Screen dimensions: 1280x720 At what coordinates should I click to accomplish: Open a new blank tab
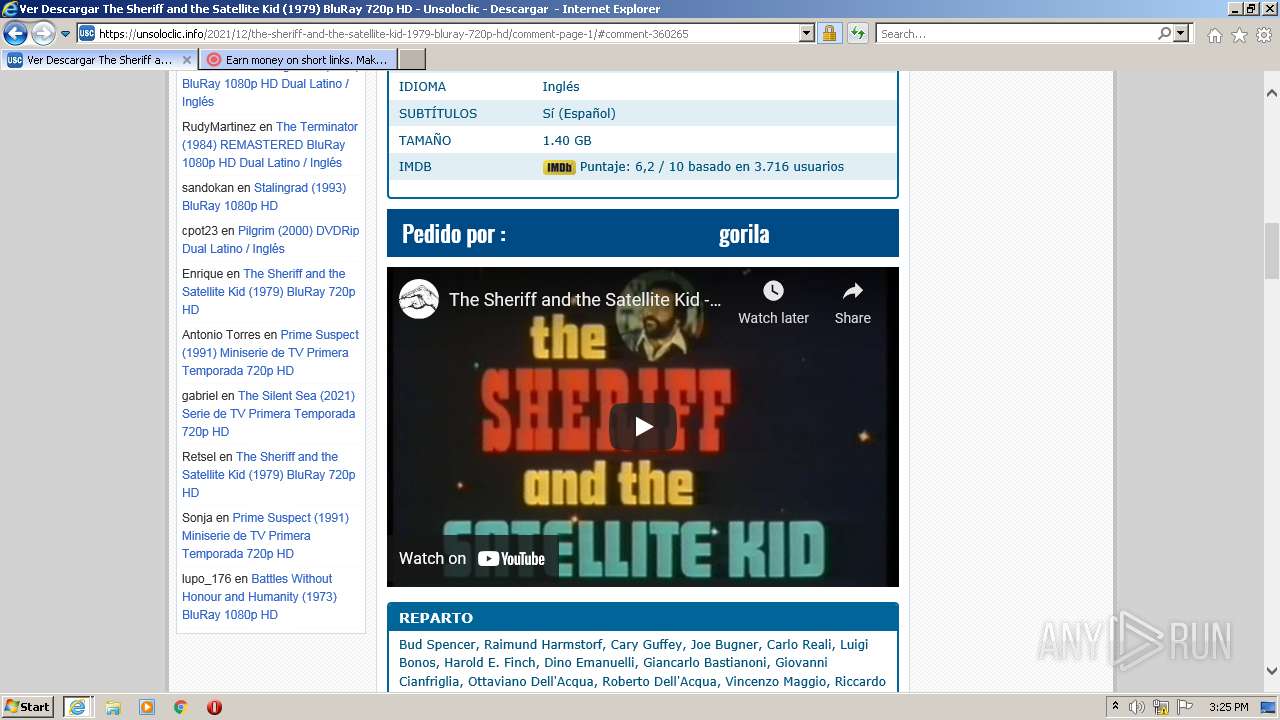(x=412, y=60)
